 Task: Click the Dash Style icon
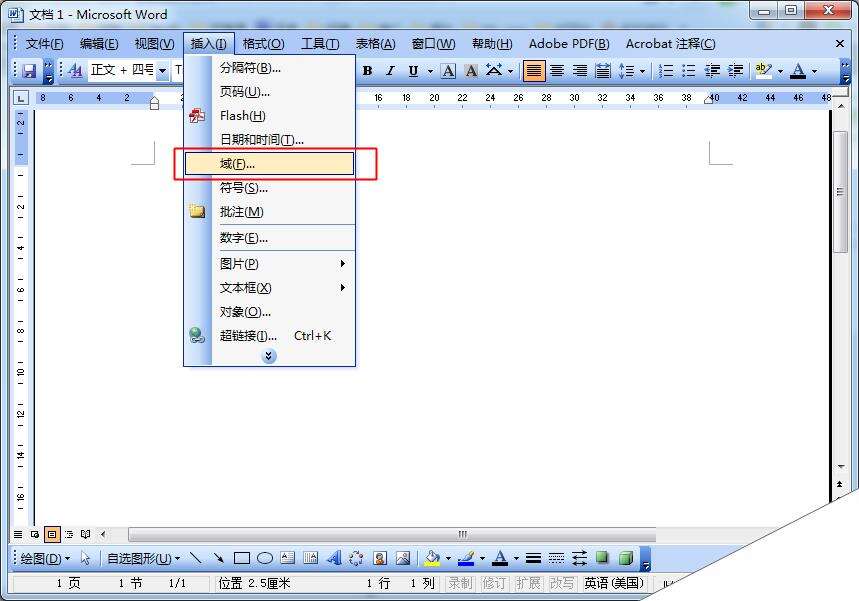pos(556,558)
